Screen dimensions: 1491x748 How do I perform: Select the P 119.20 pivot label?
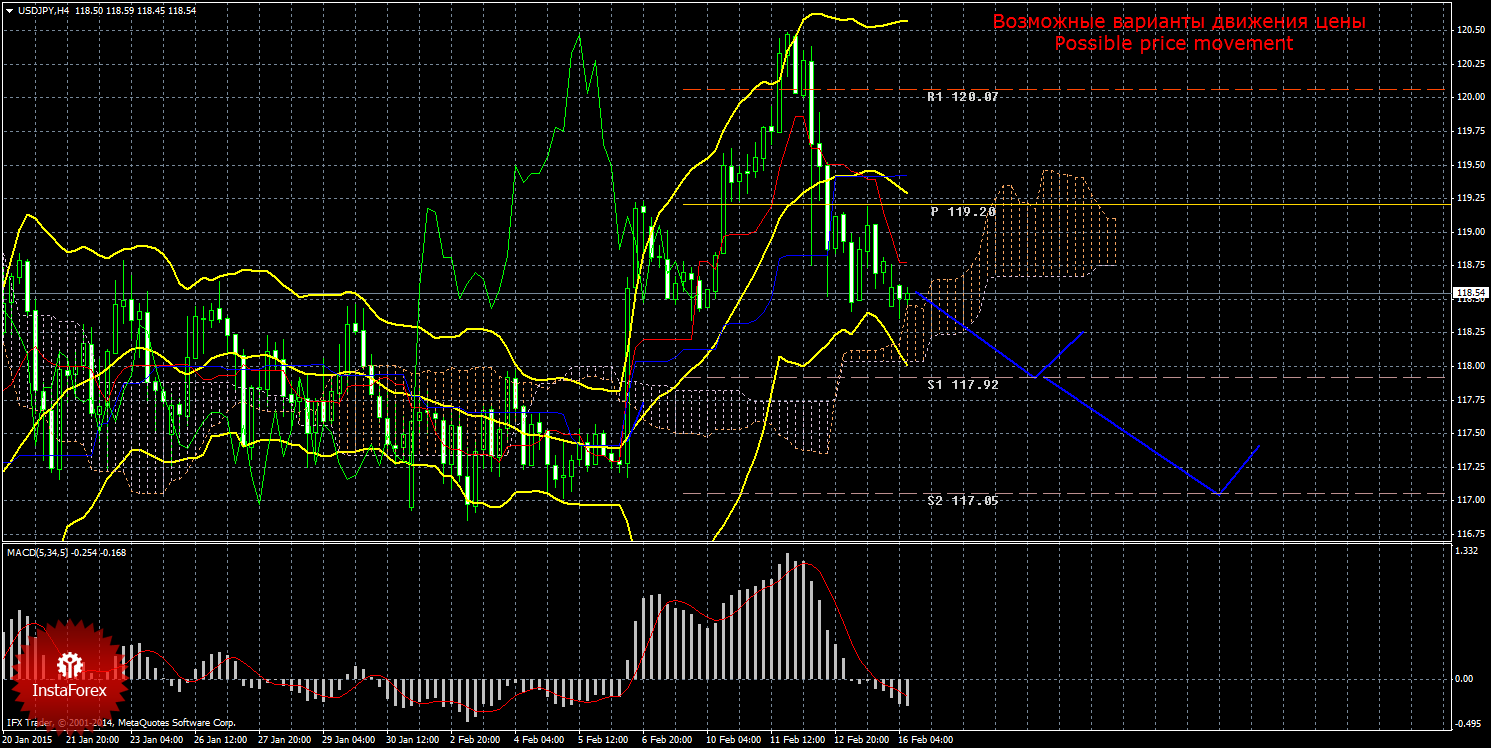coord(962,212)
